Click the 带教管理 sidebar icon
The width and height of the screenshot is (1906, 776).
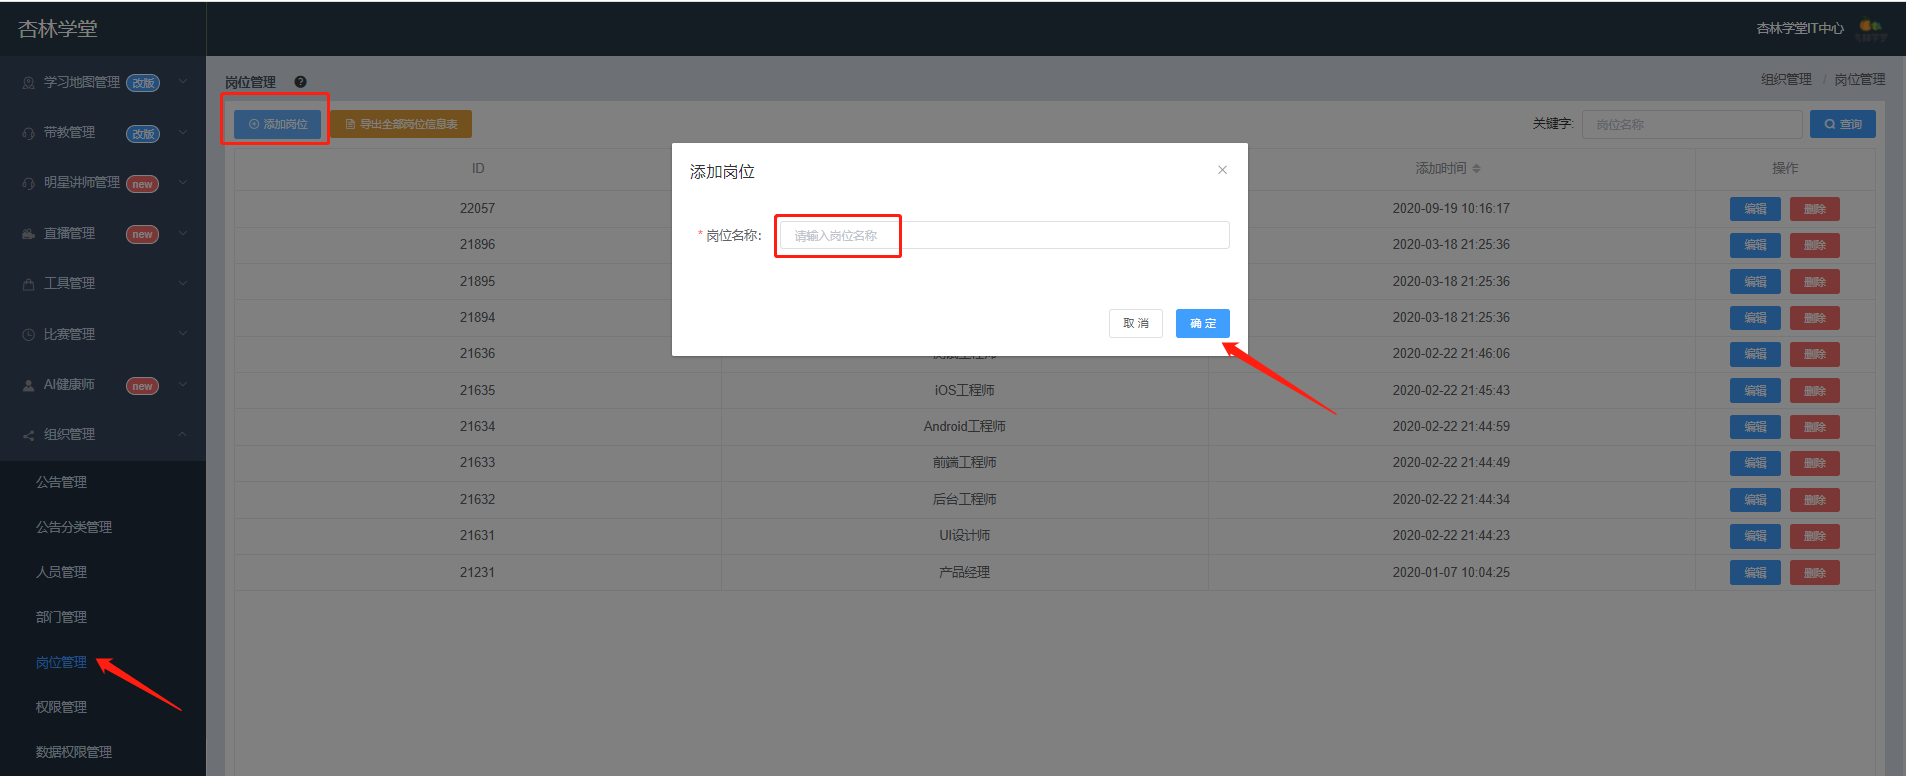29,133
